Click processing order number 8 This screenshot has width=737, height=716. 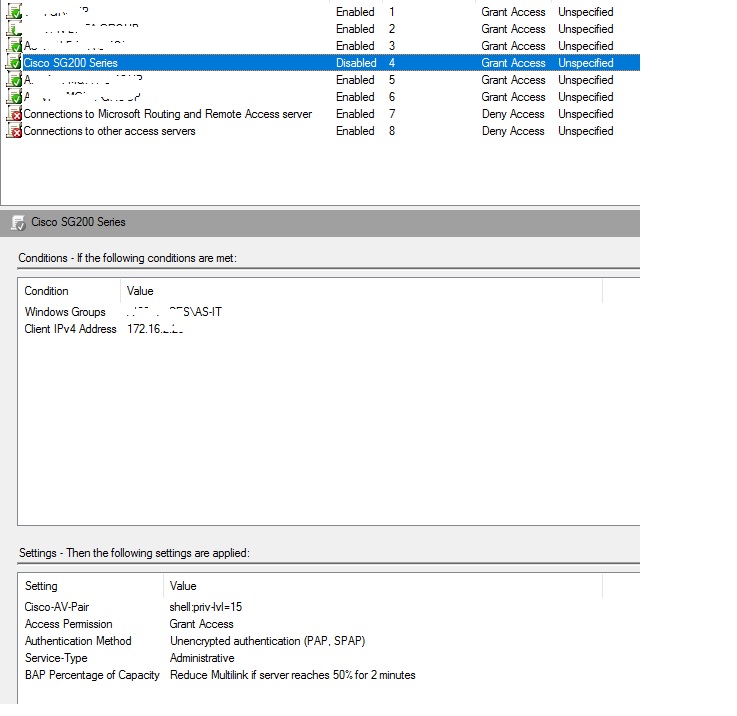(x=392, y=131)
